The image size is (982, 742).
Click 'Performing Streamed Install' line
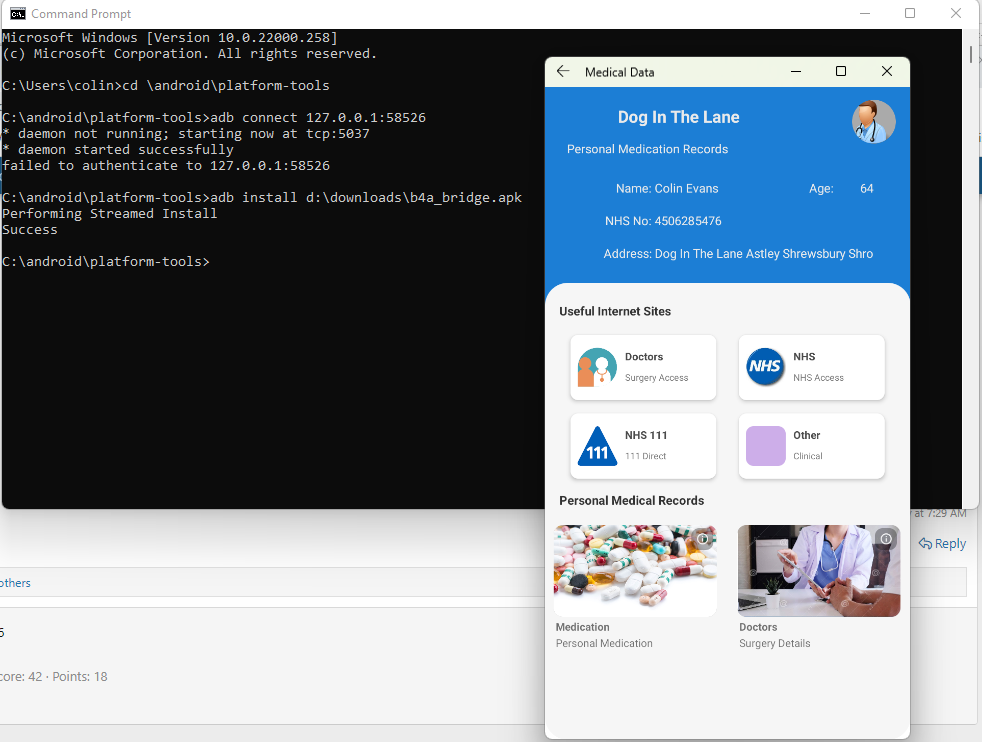click(110, 214)
